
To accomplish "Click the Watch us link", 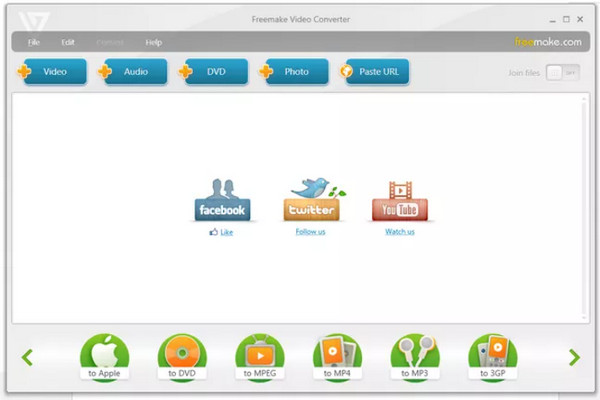I will (x=400, y=232).
